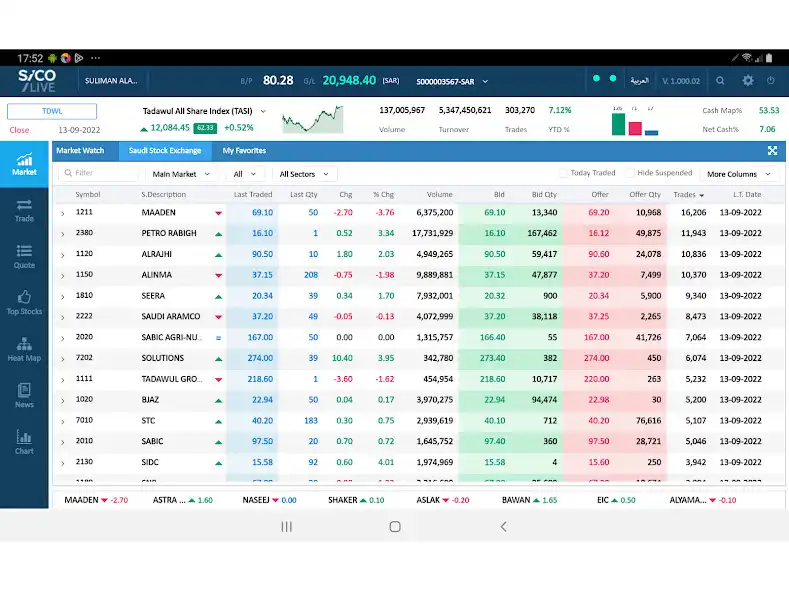789x592 pixels.
Task: Open settings gear in top bar
Action: (747, 80)
